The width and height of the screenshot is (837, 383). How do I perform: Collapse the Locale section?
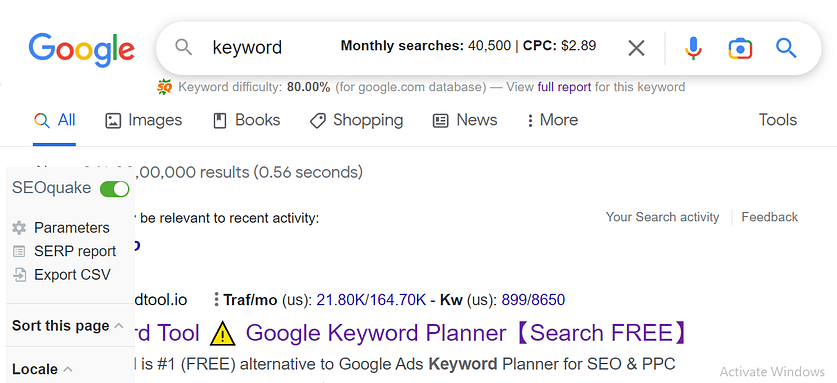point(68,369)
